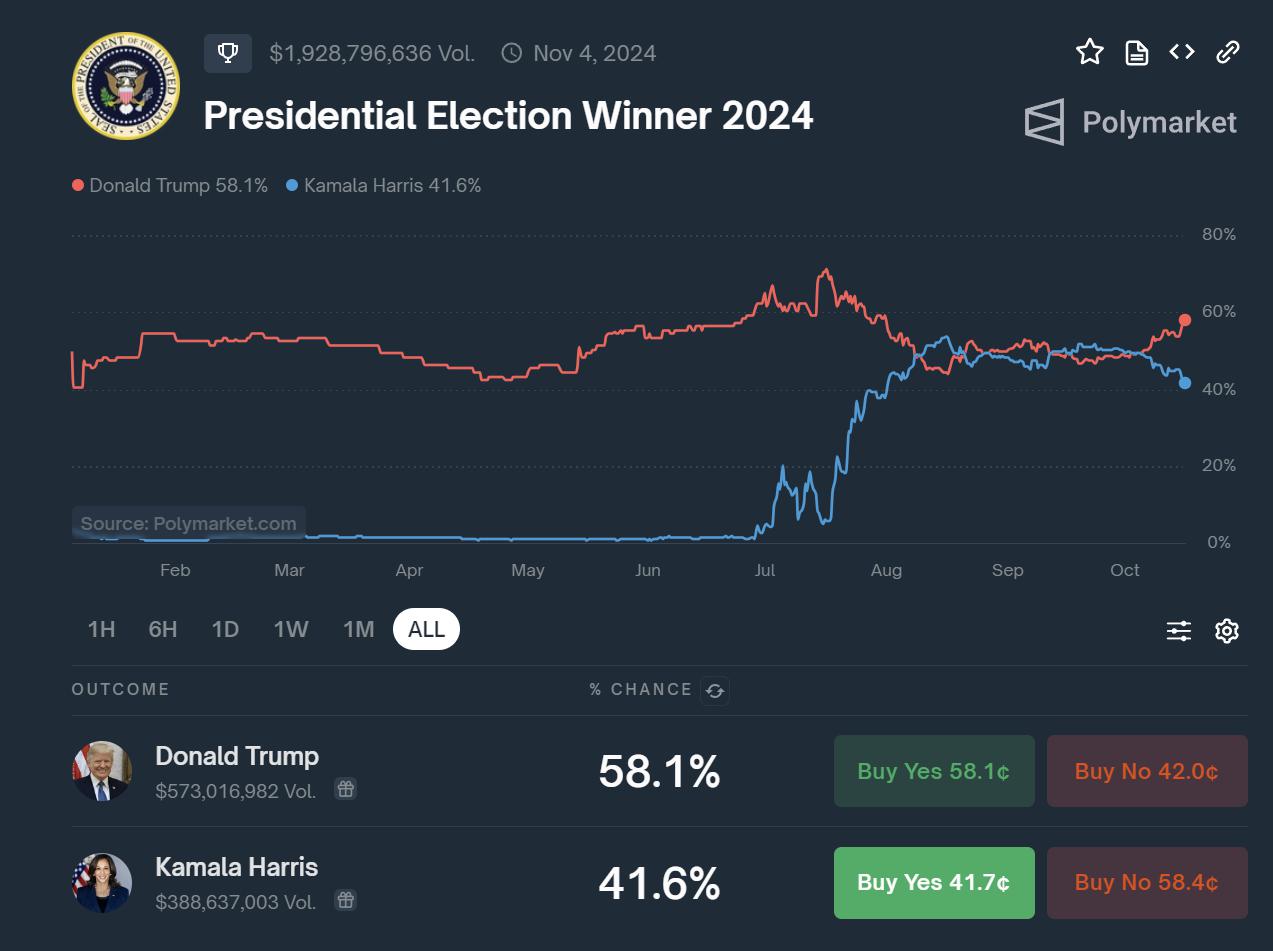The image size is (1273, 951).
Task: Toggle the % chance refresh icon
Action: click(715, 690)
